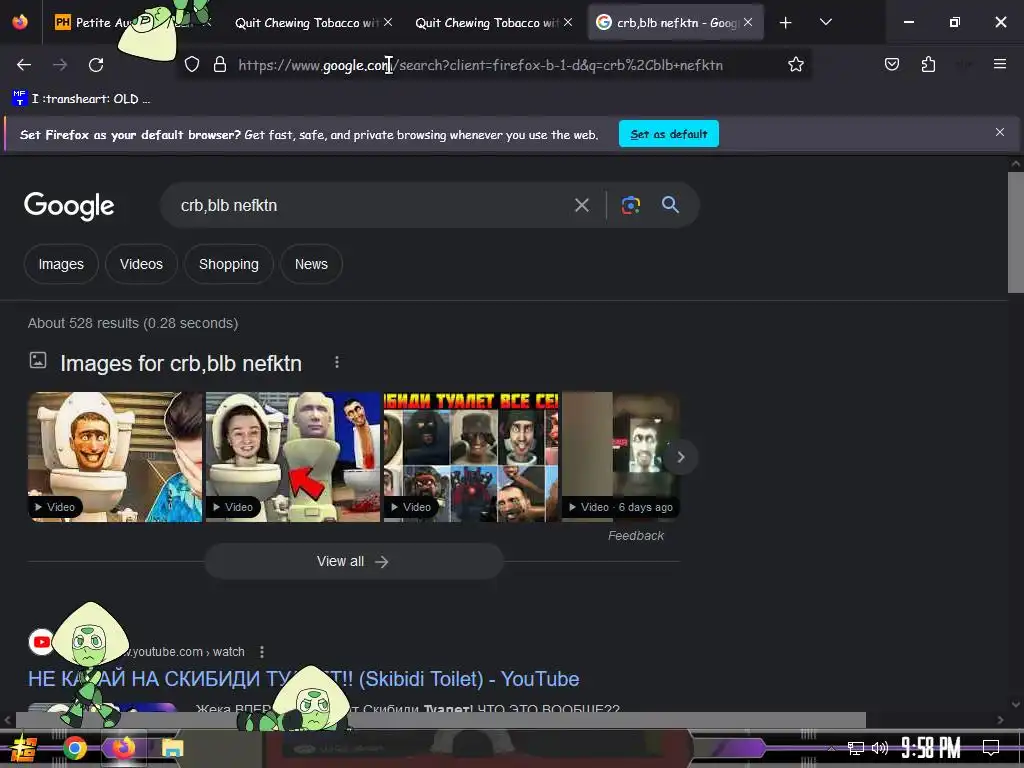
Task: Submit search with magnifier icon
Action: click(x=670, y=205)
